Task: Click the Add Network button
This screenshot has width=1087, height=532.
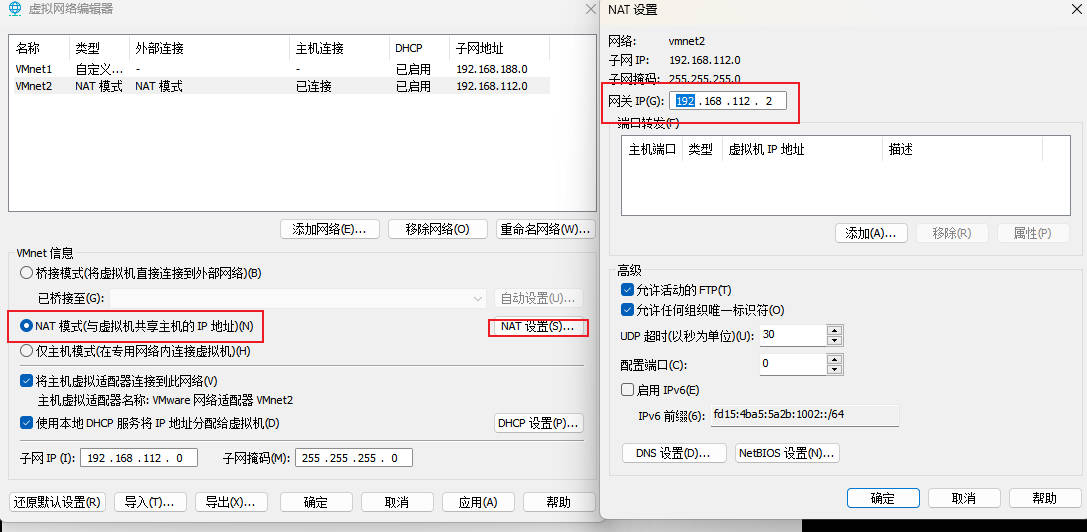Action: (x=329, y=229)
